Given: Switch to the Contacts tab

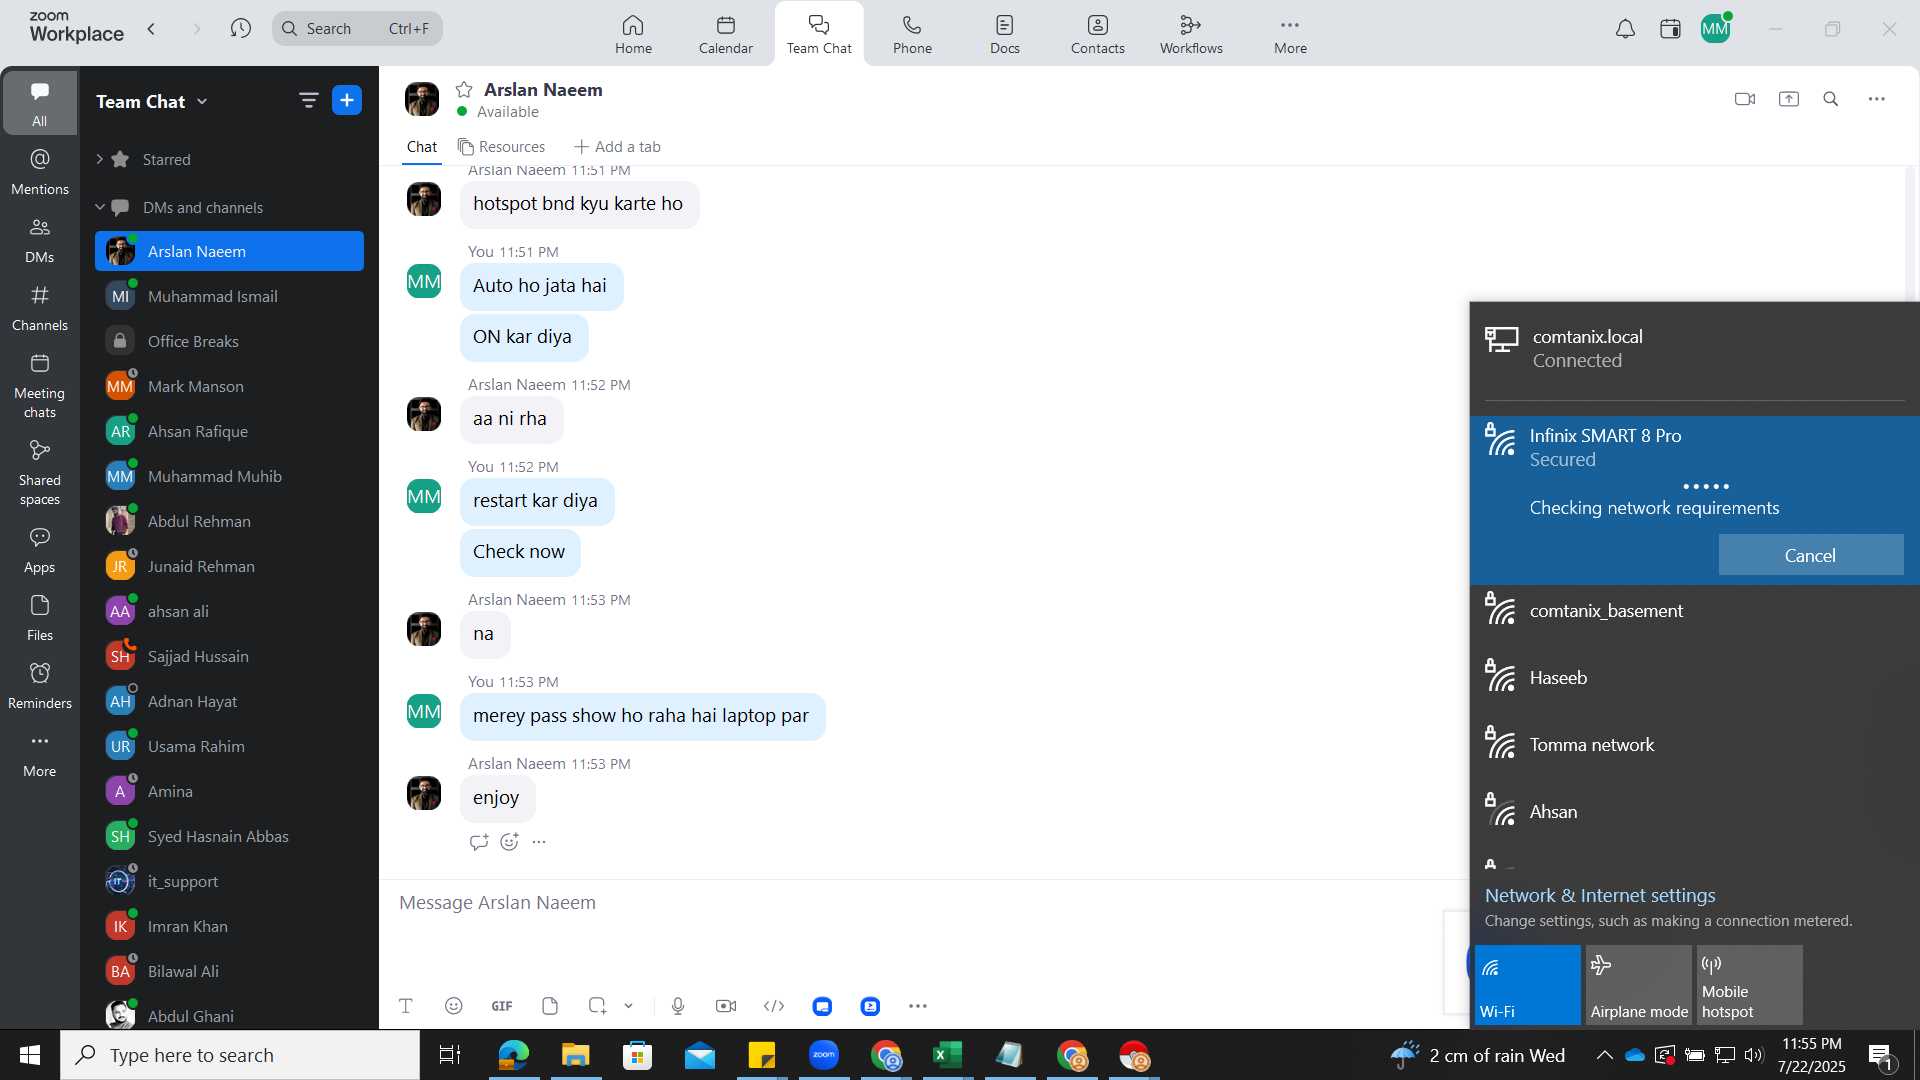Looking at the screenshot, I should (x=1098, y=34).
